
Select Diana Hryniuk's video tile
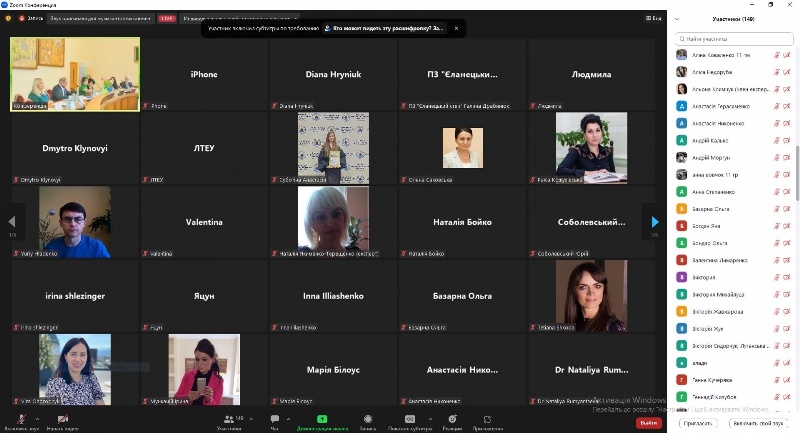[333, 74]
